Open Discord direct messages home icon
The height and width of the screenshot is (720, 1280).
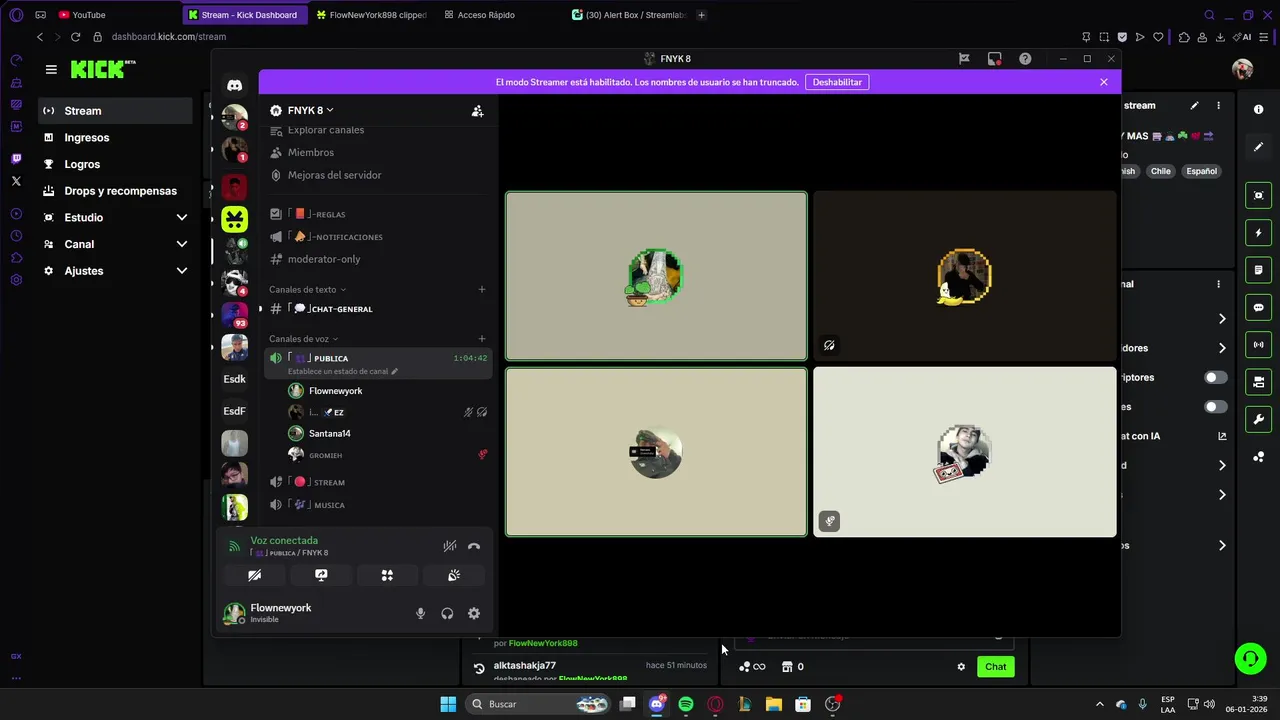coord(234,85)
